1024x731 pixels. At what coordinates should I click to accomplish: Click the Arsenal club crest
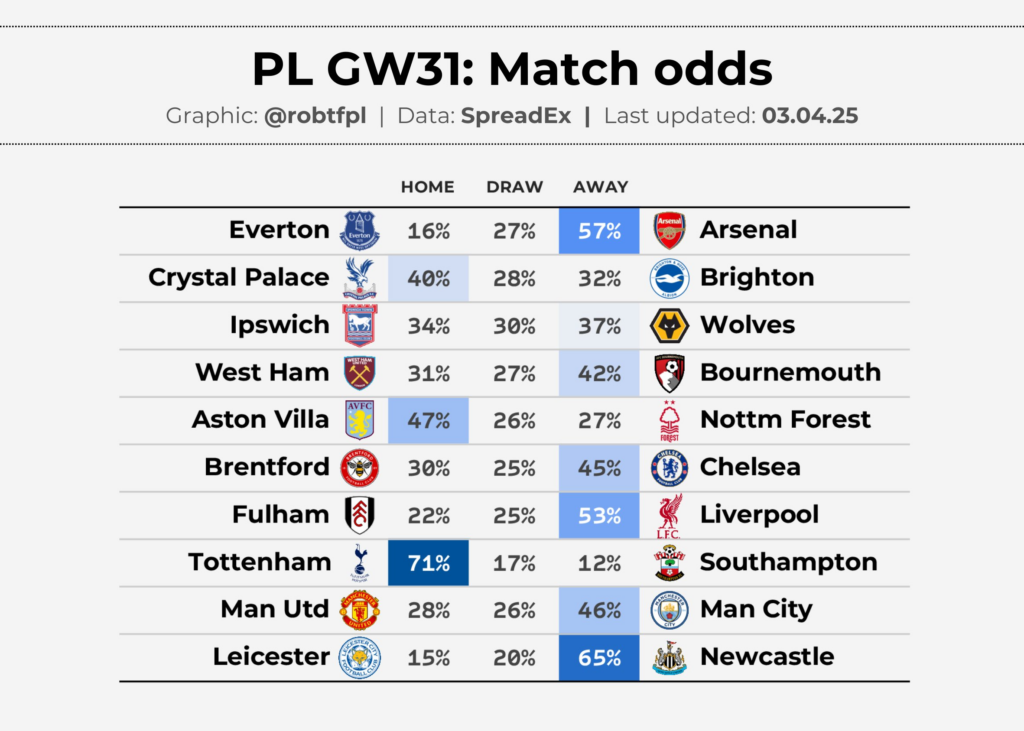(669, 230)
